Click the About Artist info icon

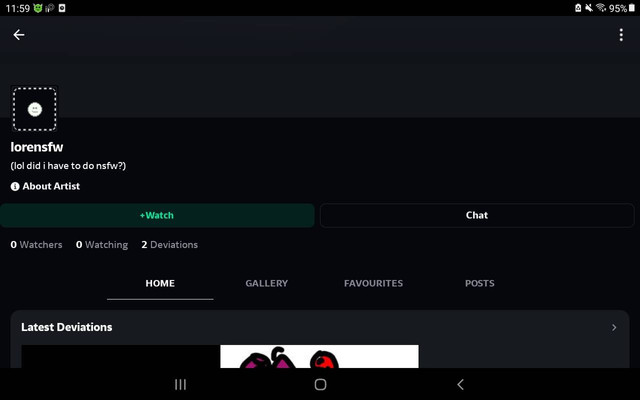tap(15, 187)
